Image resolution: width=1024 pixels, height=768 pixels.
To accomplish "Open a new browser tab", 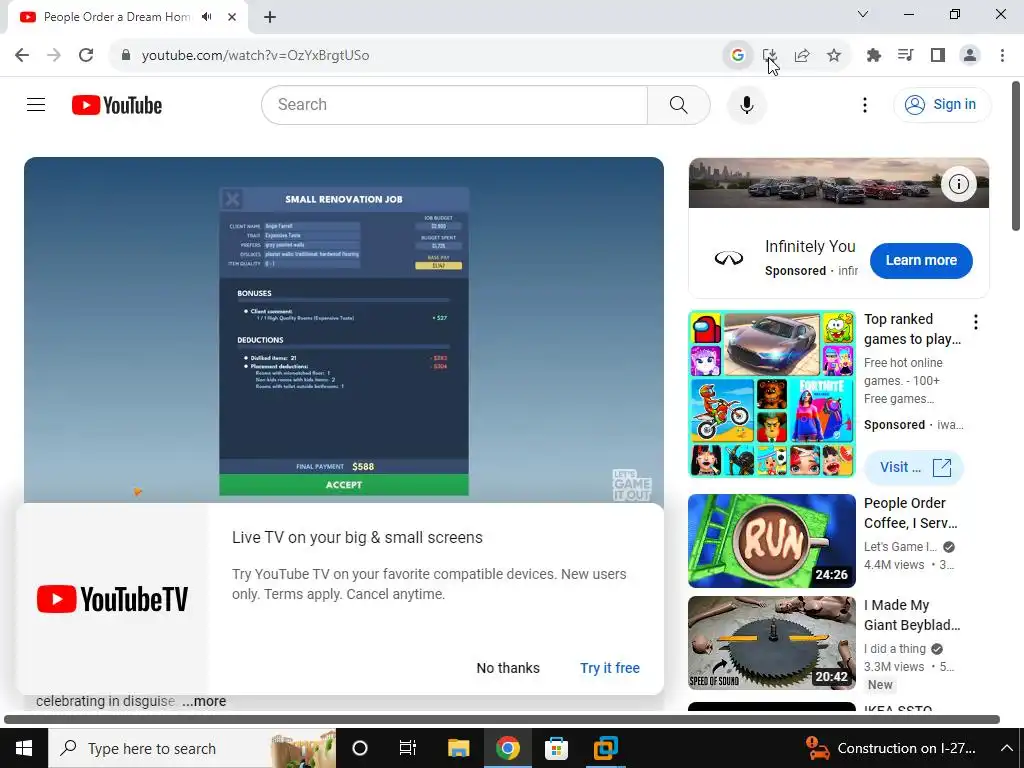I will [x=270, y=17].
